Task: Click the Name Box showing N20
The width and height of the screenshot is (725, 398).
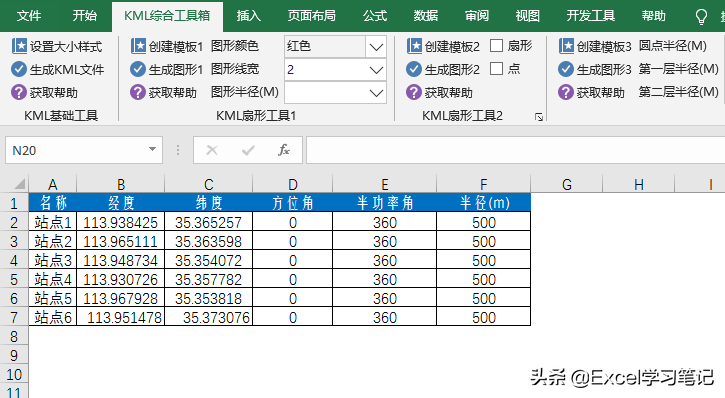Action: coord(84,150)
